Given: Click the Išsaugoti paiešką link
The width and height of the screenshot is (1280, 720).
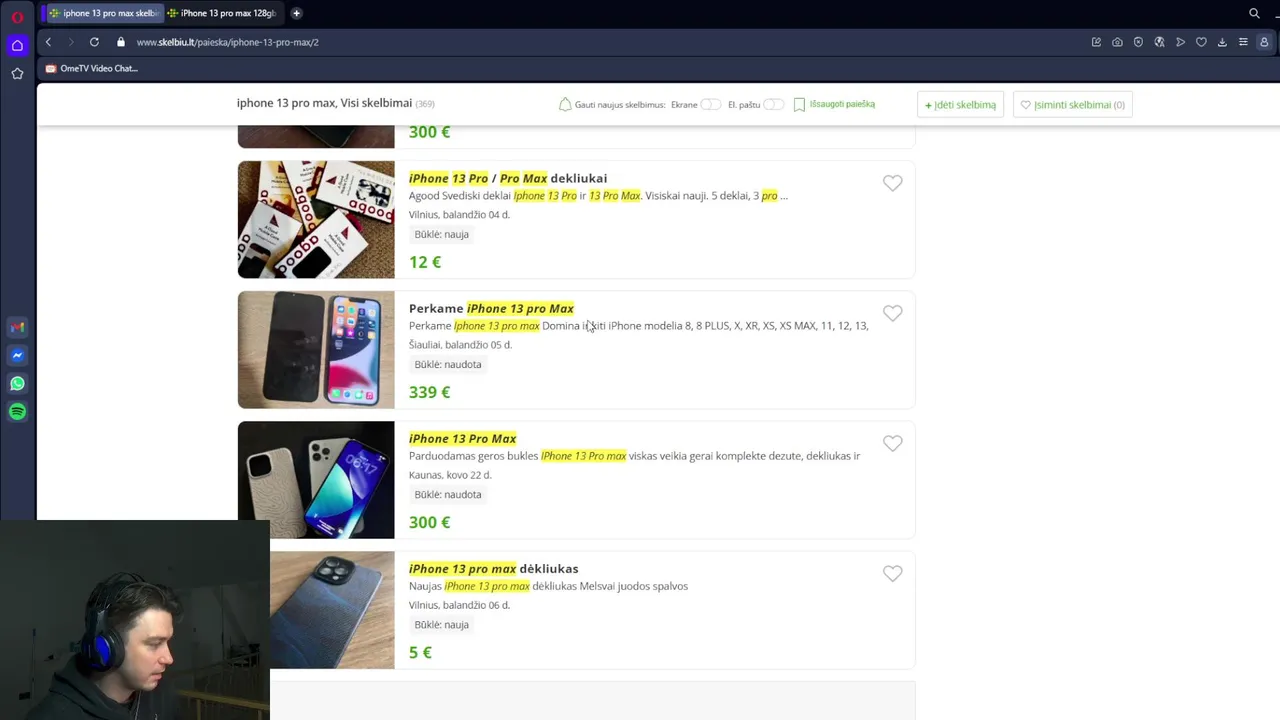Looking at the screenshot, I should (x=834, y=104).
